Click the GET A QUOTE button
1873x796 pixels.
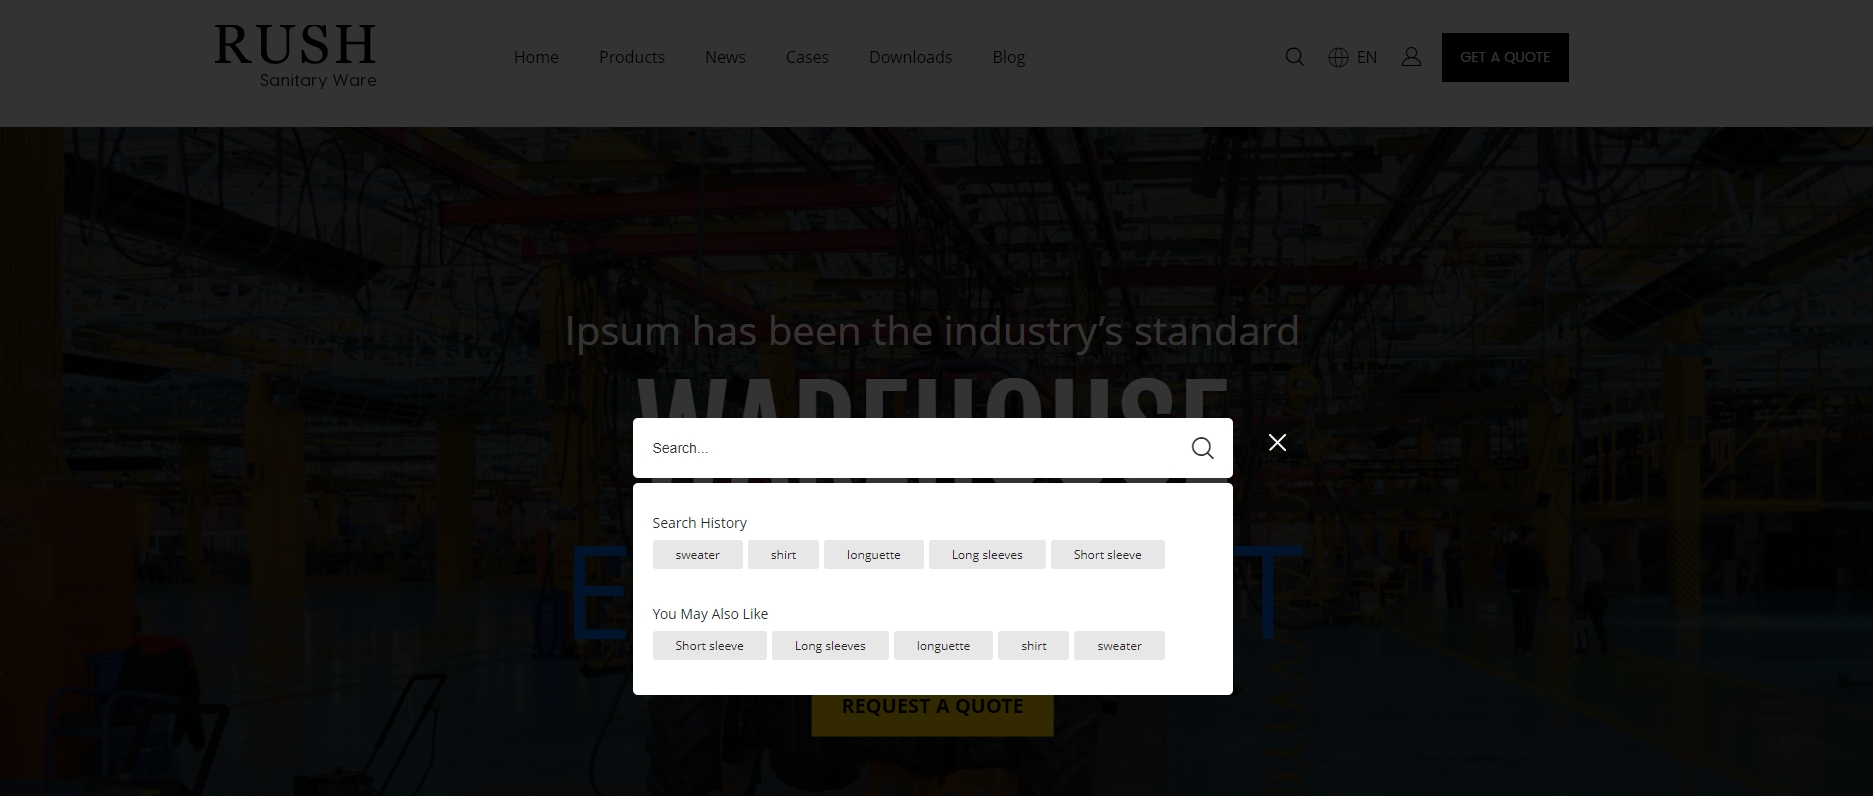pos(1505,57)
